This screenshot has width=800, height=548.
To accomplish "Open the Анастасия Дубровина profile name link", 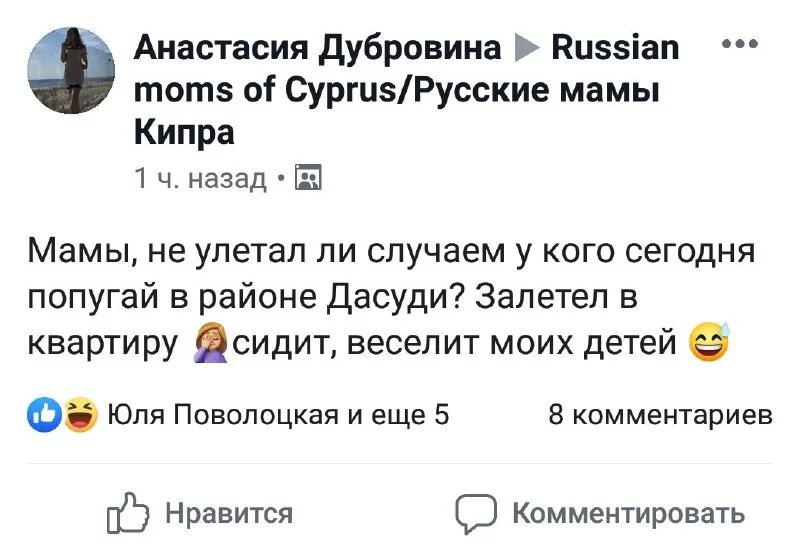I will pos(318,47).
